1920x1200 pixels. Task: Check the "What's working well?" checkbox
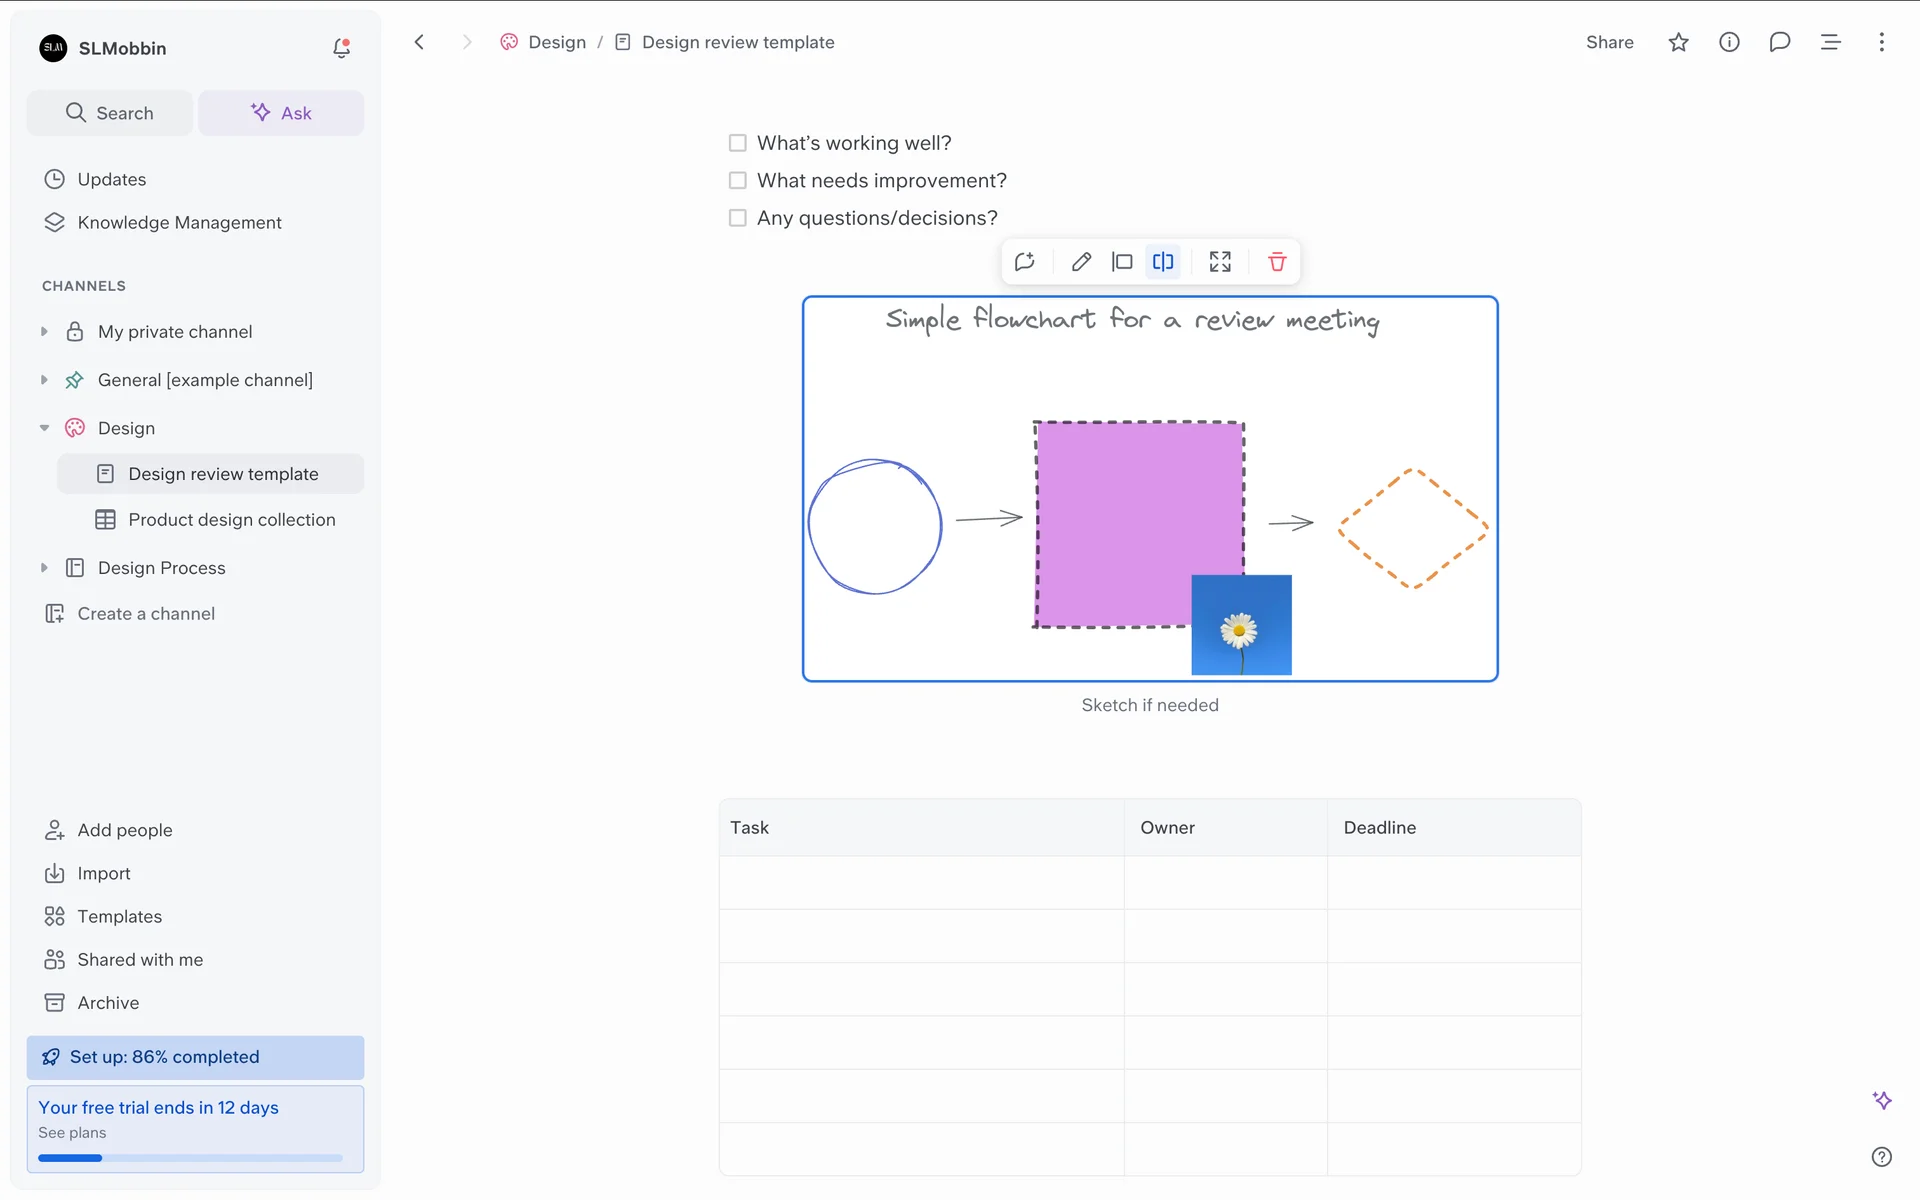click(738, 143)
